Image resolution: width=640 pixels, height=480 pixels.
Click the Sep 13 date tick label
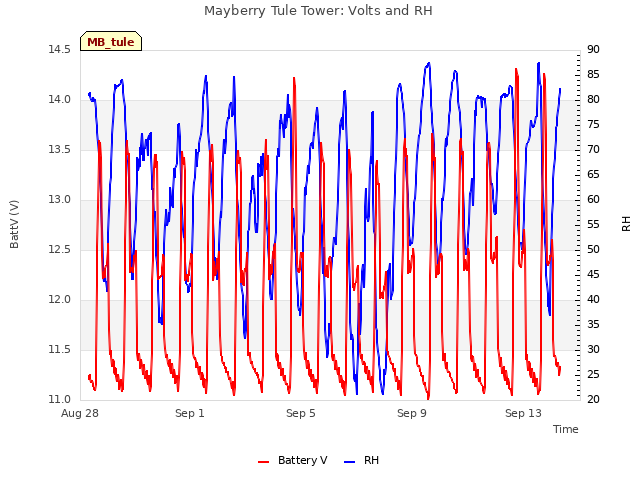523,413
